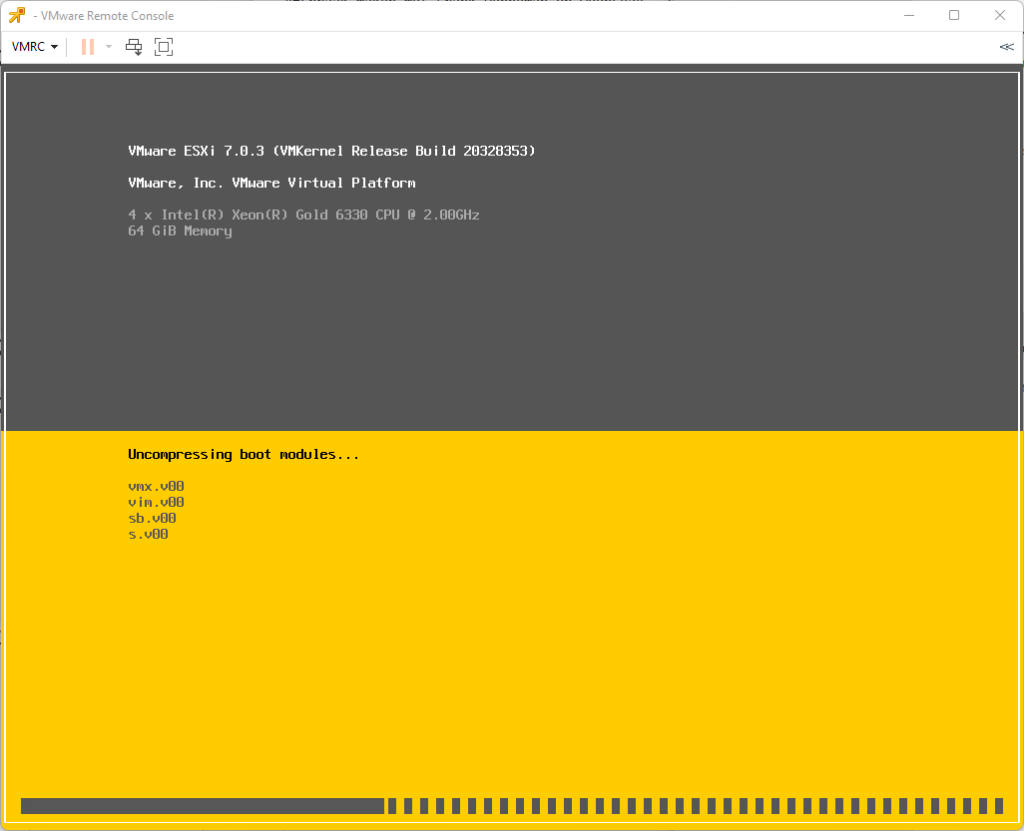Send Ctrl+Alt+Del to the virtual machine
Screen dimensions: 1024x831
tap(134, 47)
